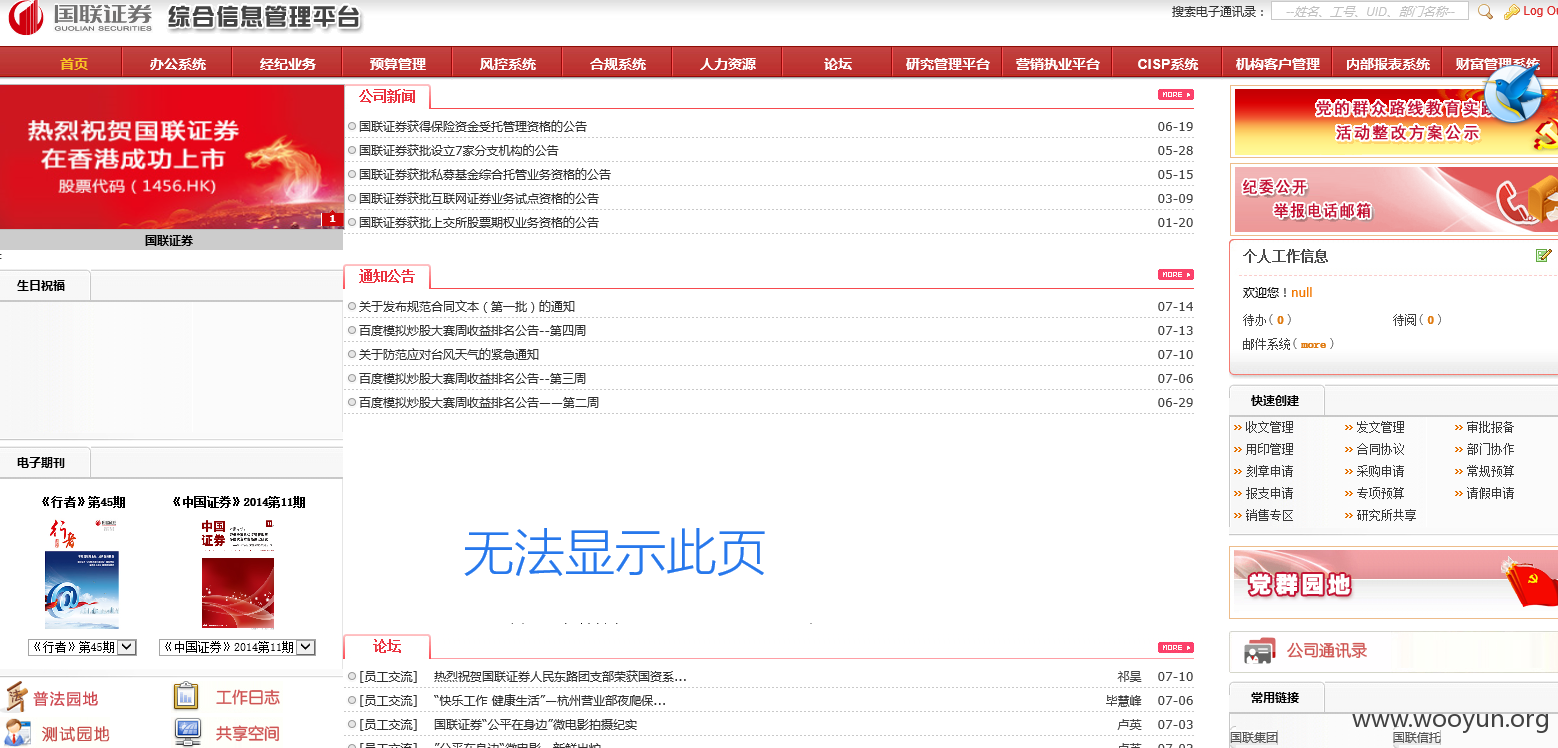Click into the contacts search field
The width and height of the screenshot is (1558, 748).
point(1369,11)
